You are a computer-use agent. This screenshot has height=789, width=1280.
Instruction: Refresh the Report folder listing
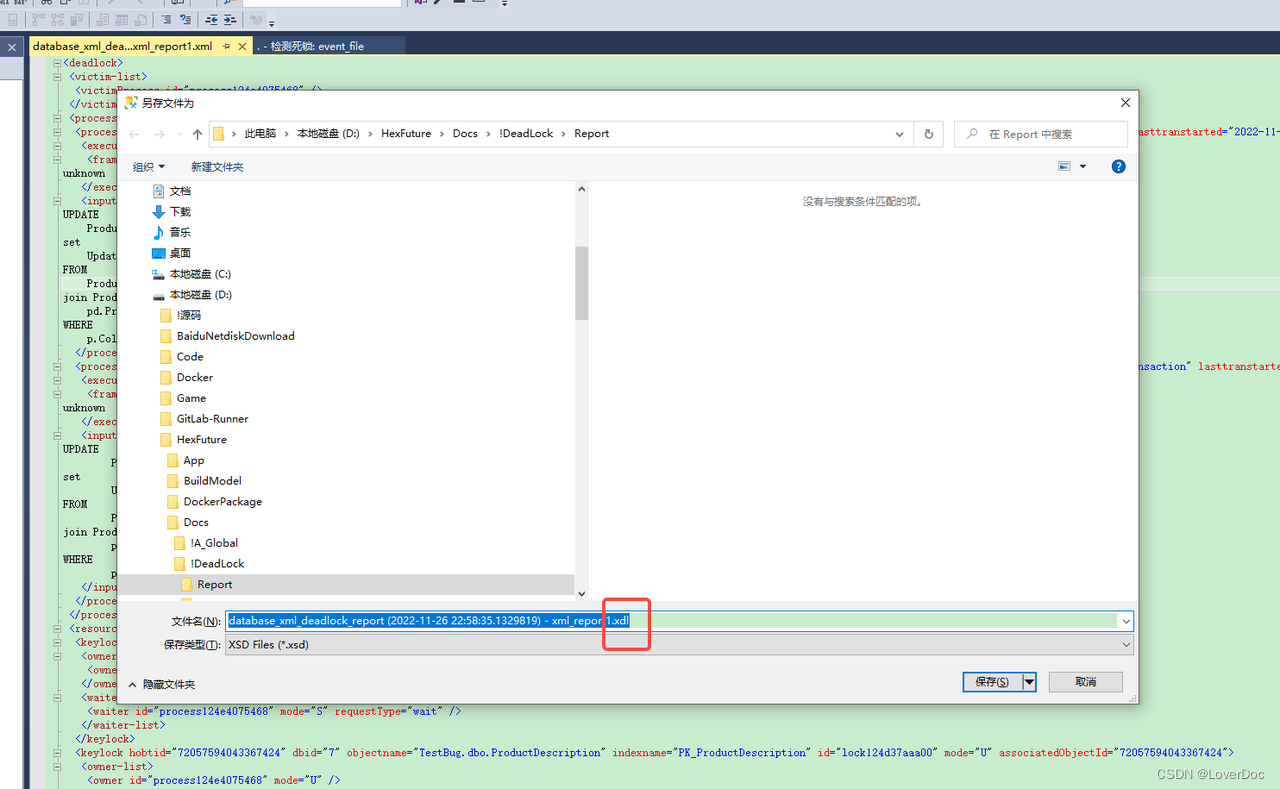pos(929,134)
